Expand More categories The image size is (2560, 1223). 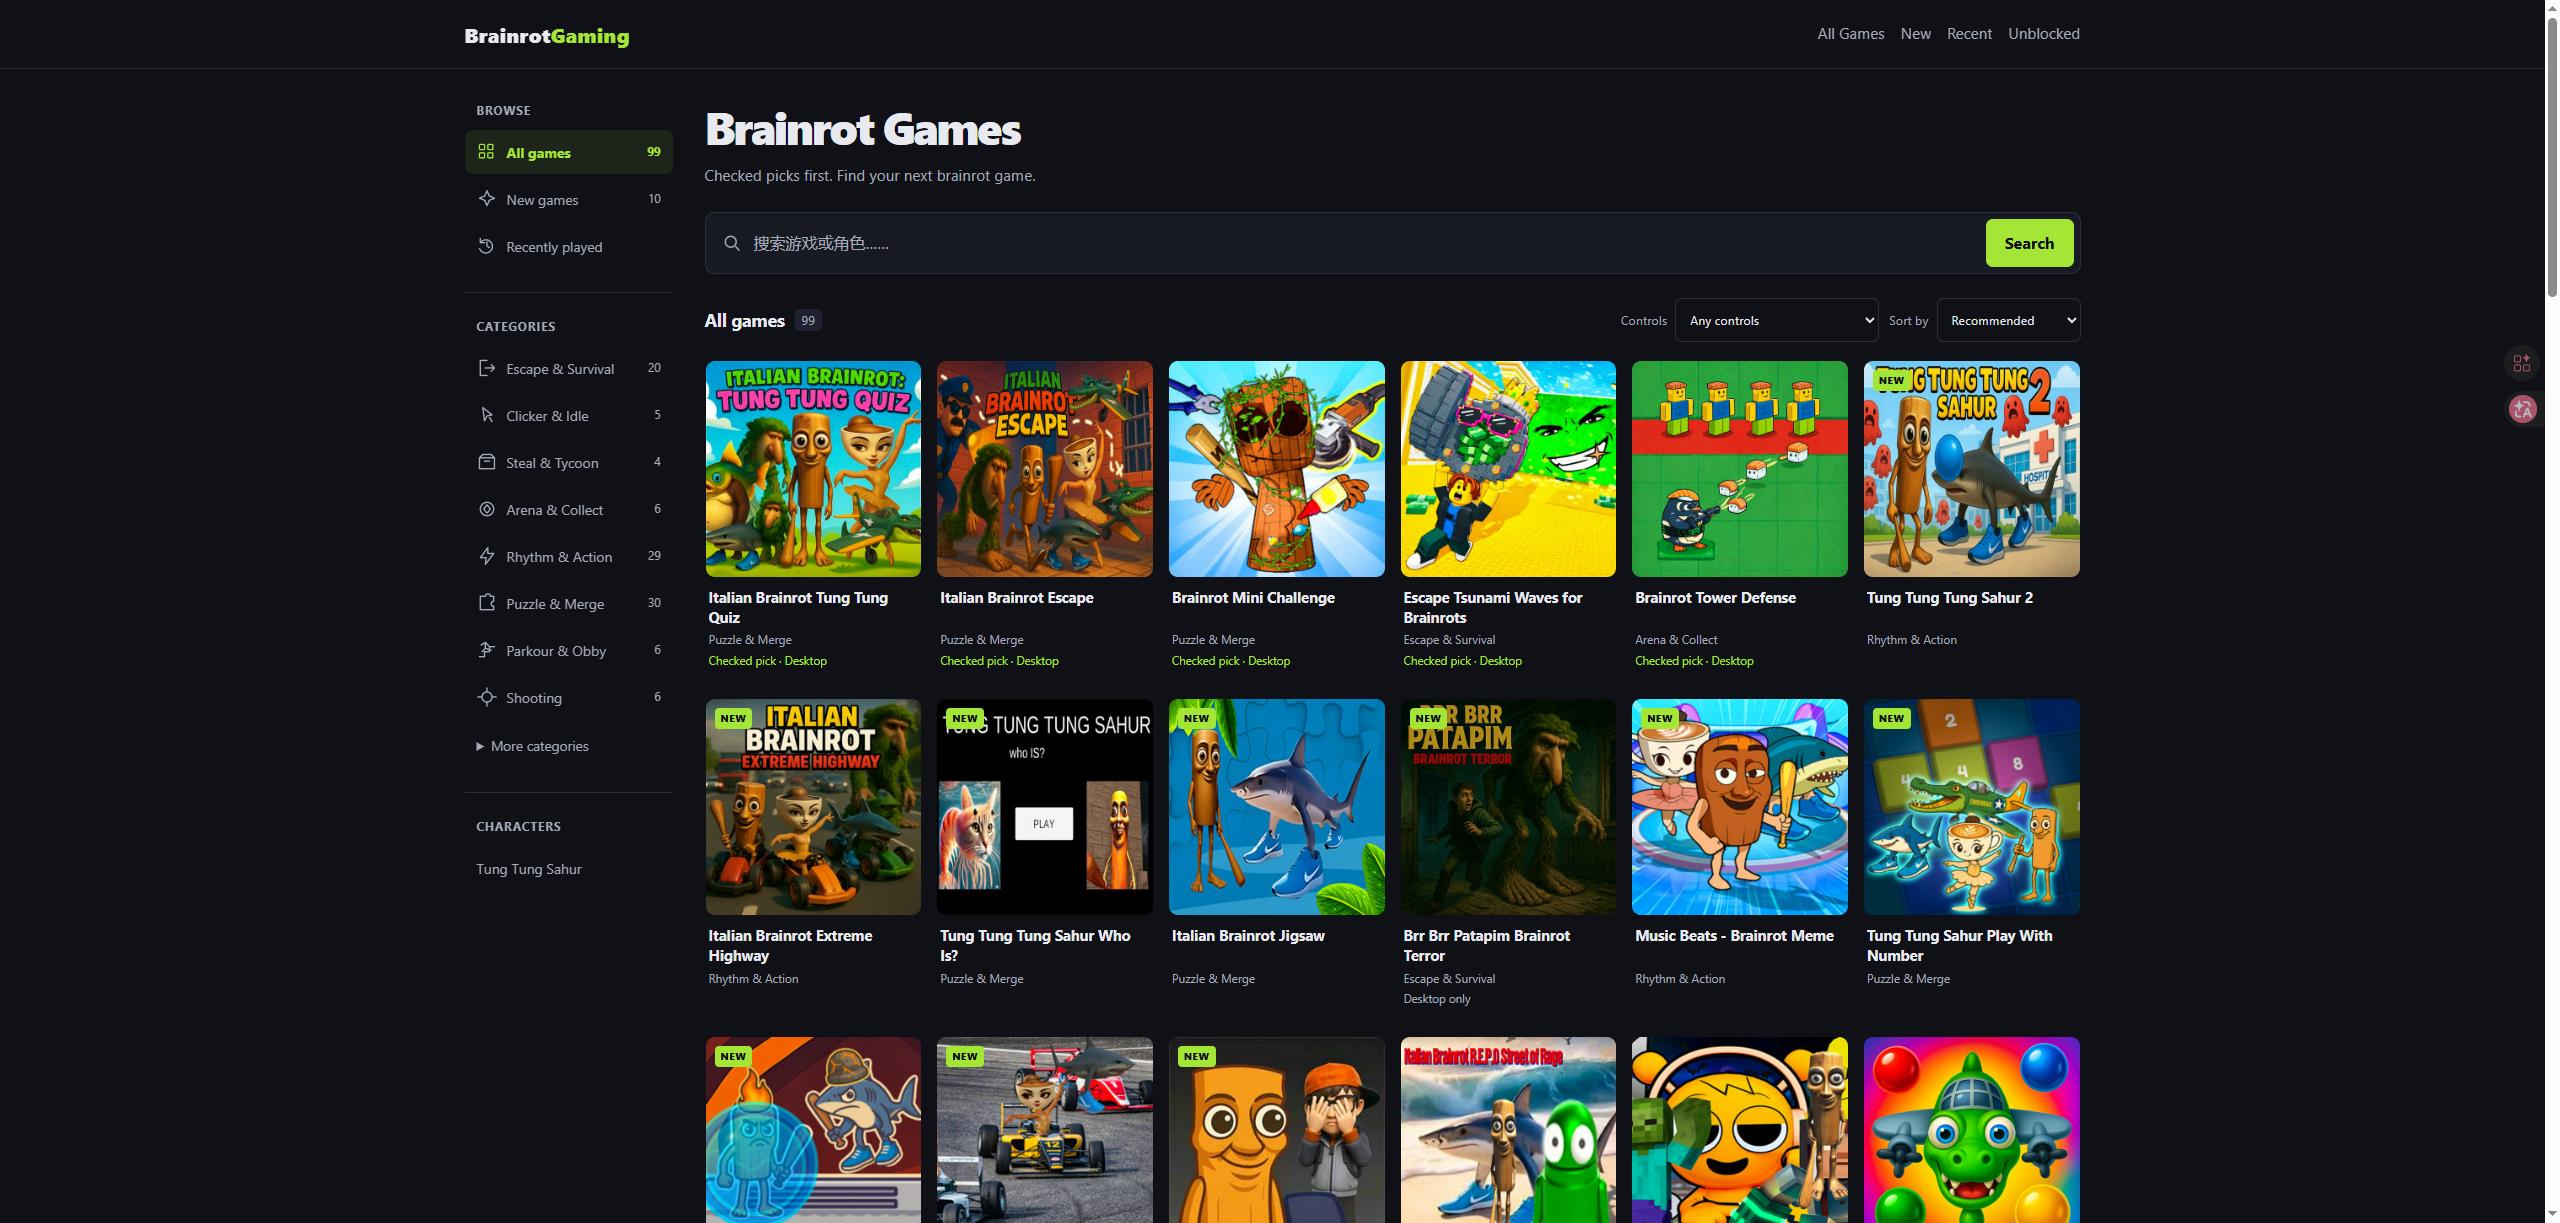point(532,746)
